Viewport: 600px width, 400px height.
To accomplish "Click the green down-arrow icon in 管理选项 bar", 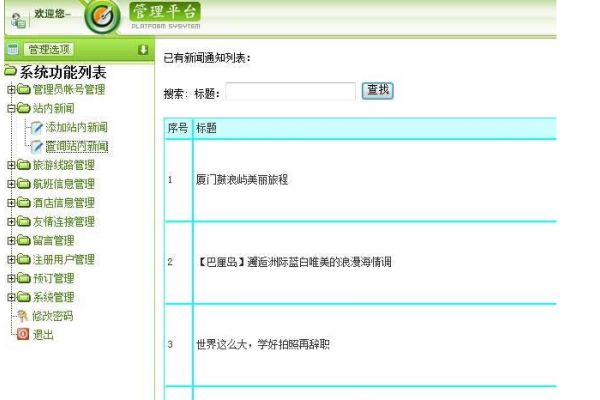I will (x=143, y=49).
